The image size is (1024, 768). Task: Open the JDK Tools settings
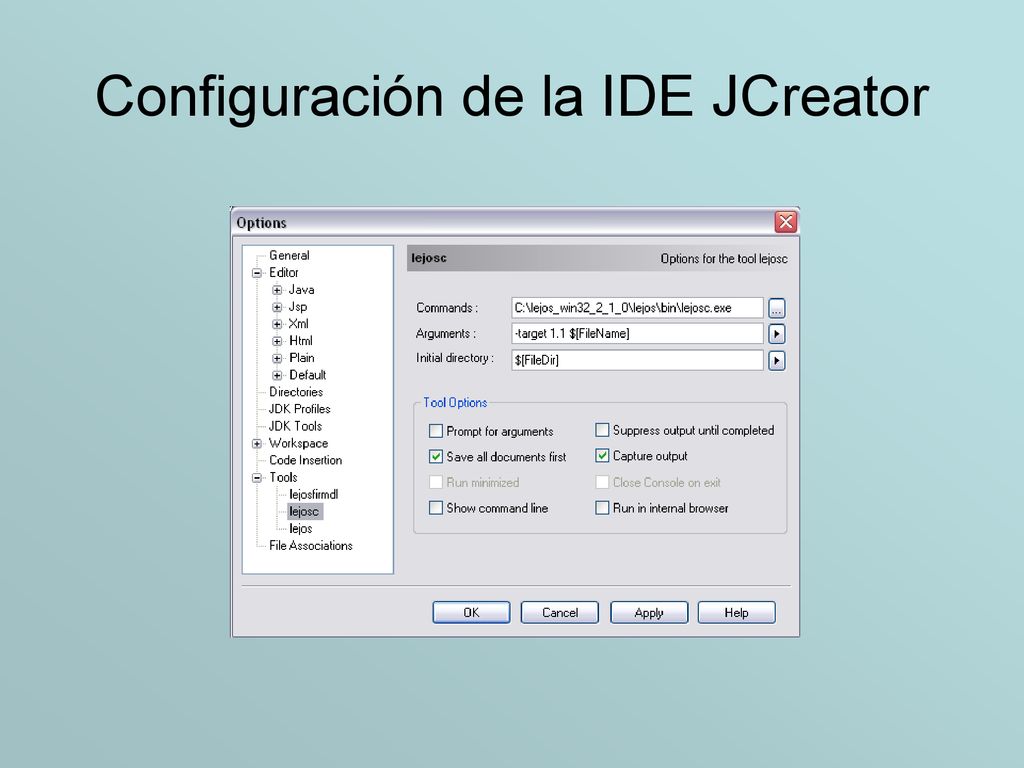point(295,426)
